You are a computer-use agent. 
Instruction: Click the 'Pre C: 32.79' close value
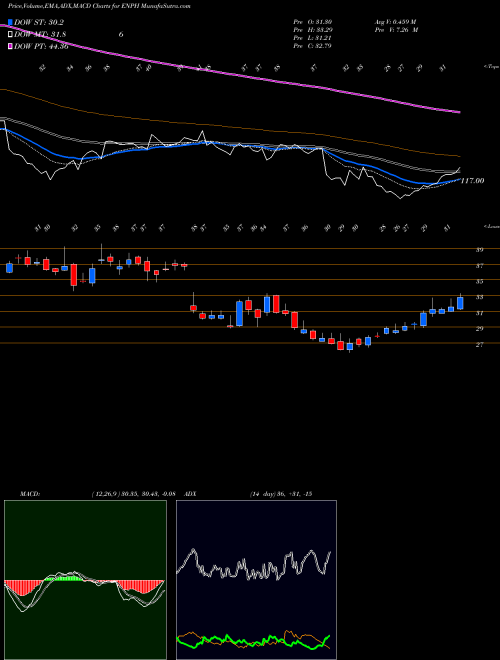tap(313, 46)
